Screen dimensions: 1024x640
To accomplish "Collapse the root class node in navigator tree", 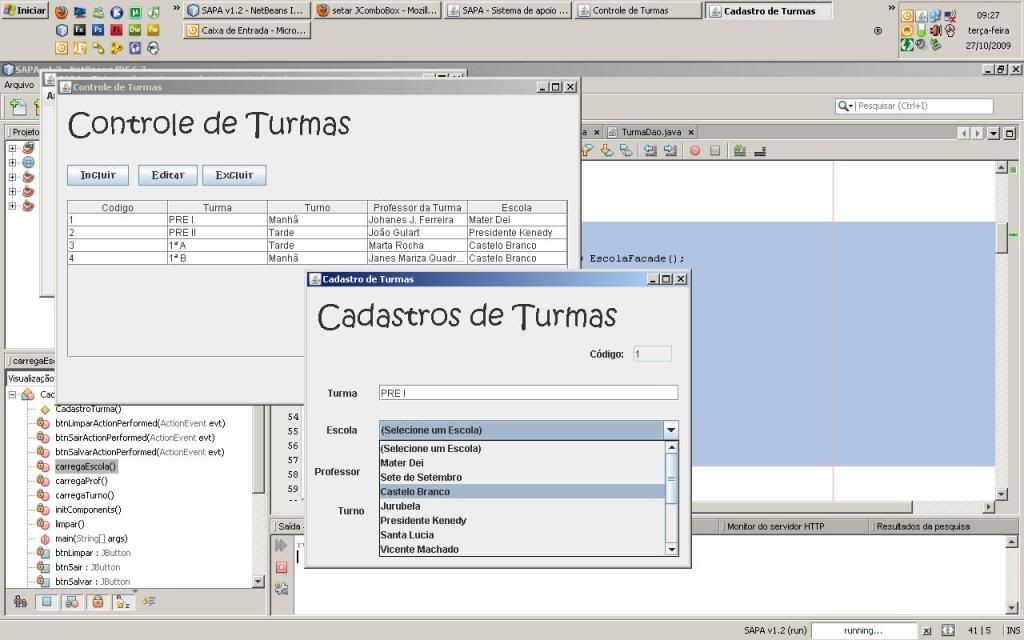I will [13, 395].
